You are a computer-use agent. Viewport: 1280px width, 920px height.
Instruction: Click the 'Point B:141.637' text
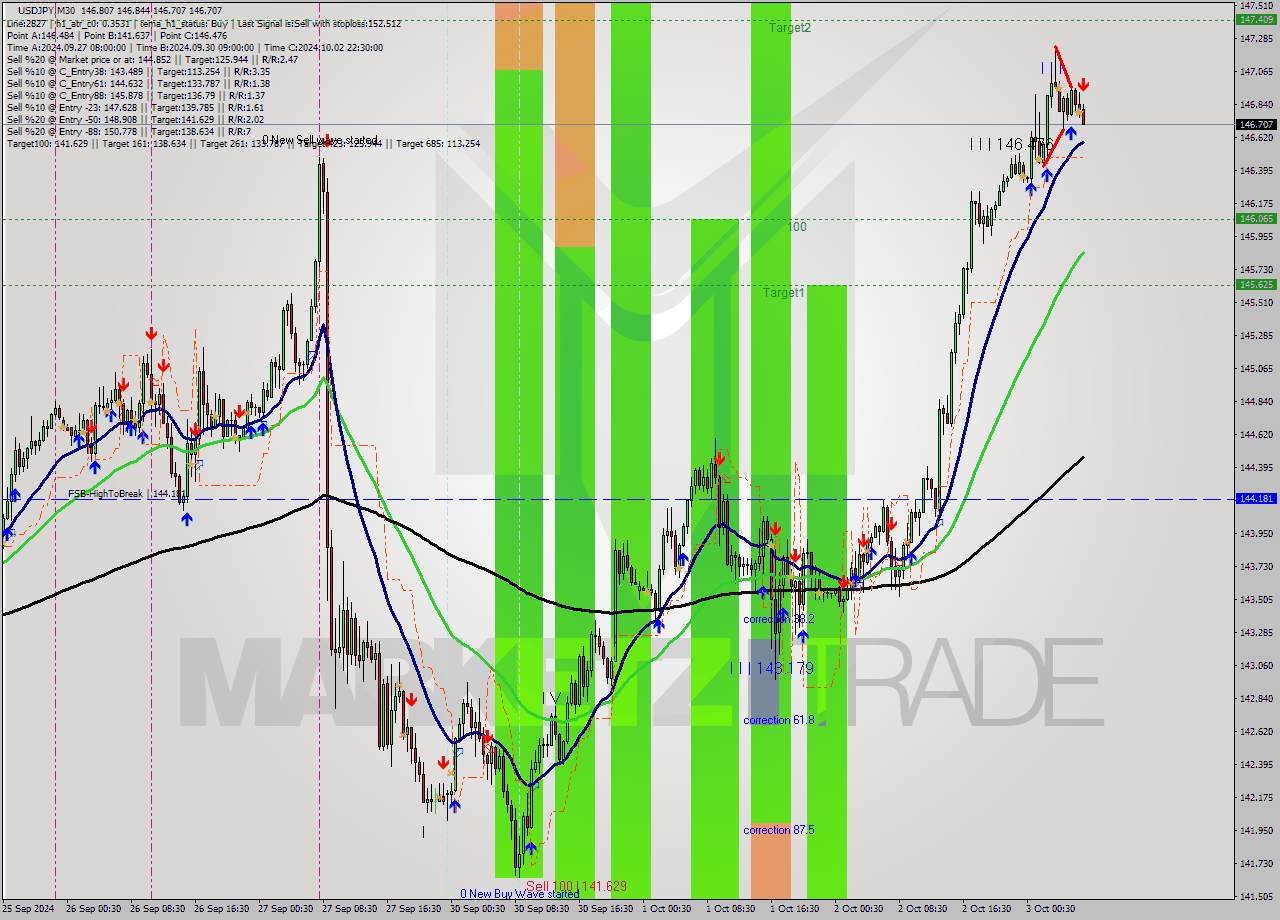click(x=115, y=35)
